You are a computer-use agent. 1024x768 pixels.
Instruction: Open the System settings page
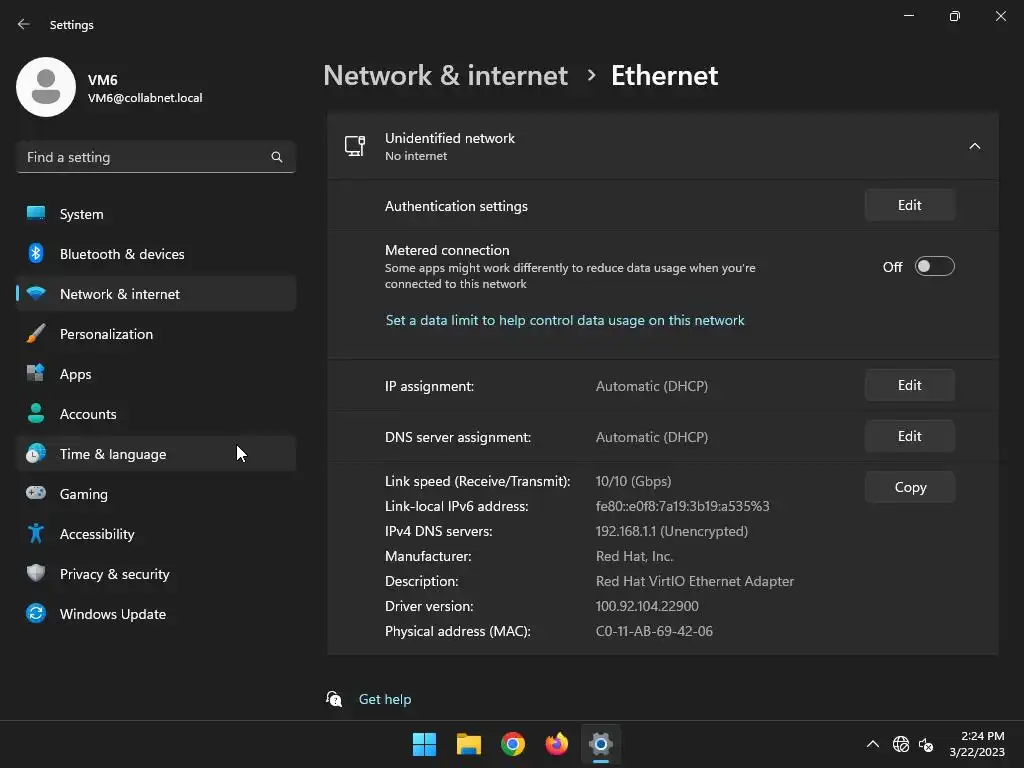click(x=82, y=214)
